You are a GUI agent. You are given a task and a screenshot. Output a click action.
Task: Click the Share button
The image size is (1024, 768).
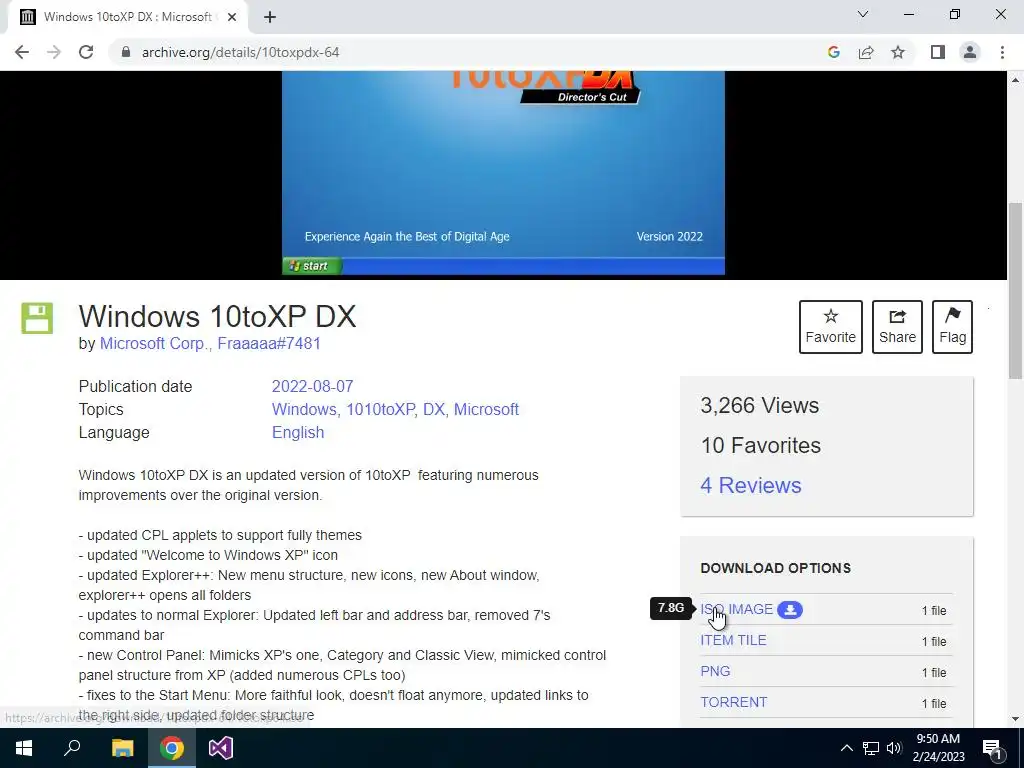pyautogui.click(x=897, y=327)
